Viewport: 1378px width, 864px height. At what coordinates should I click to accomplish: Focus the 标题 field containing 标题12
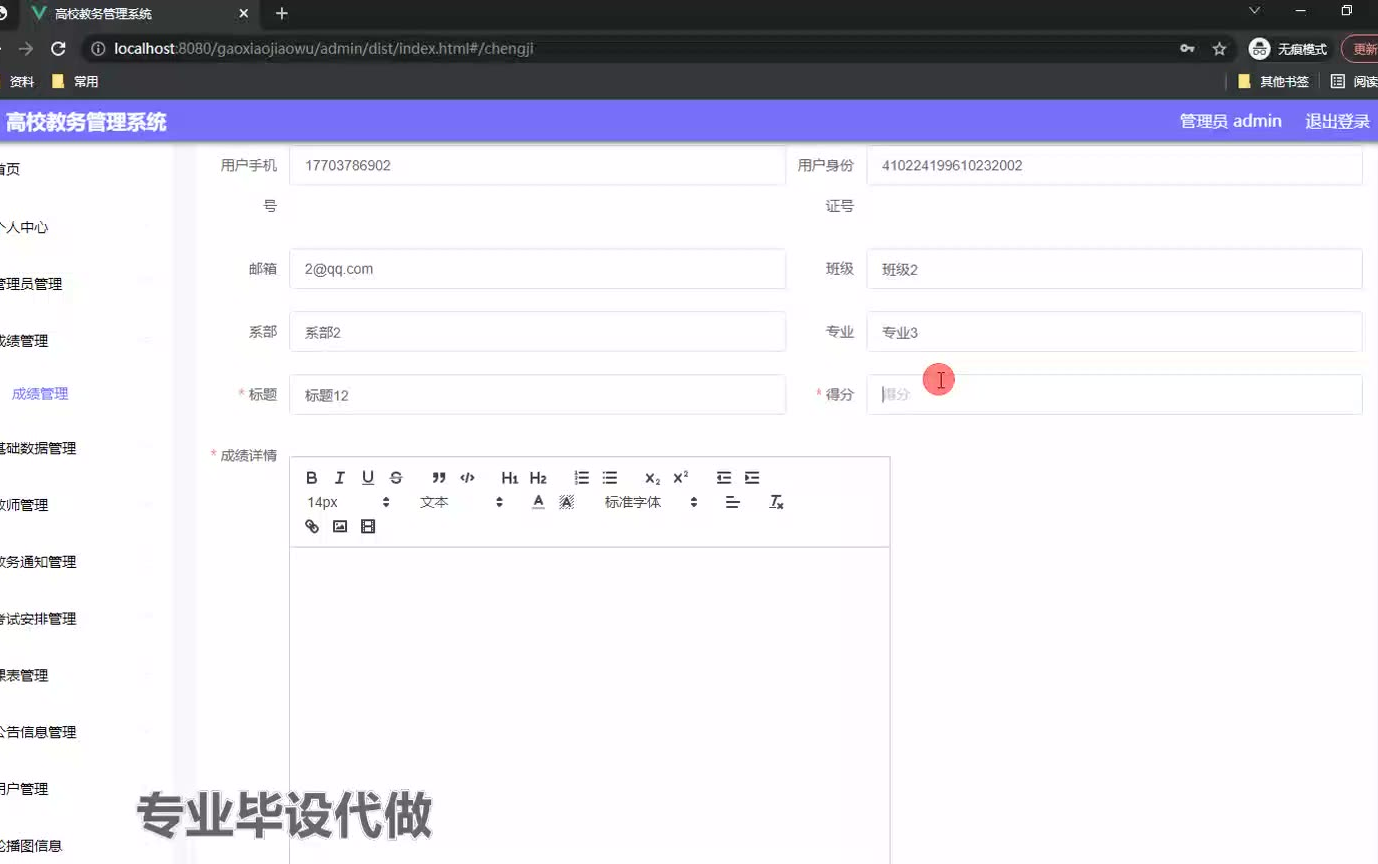pos(537,394)
